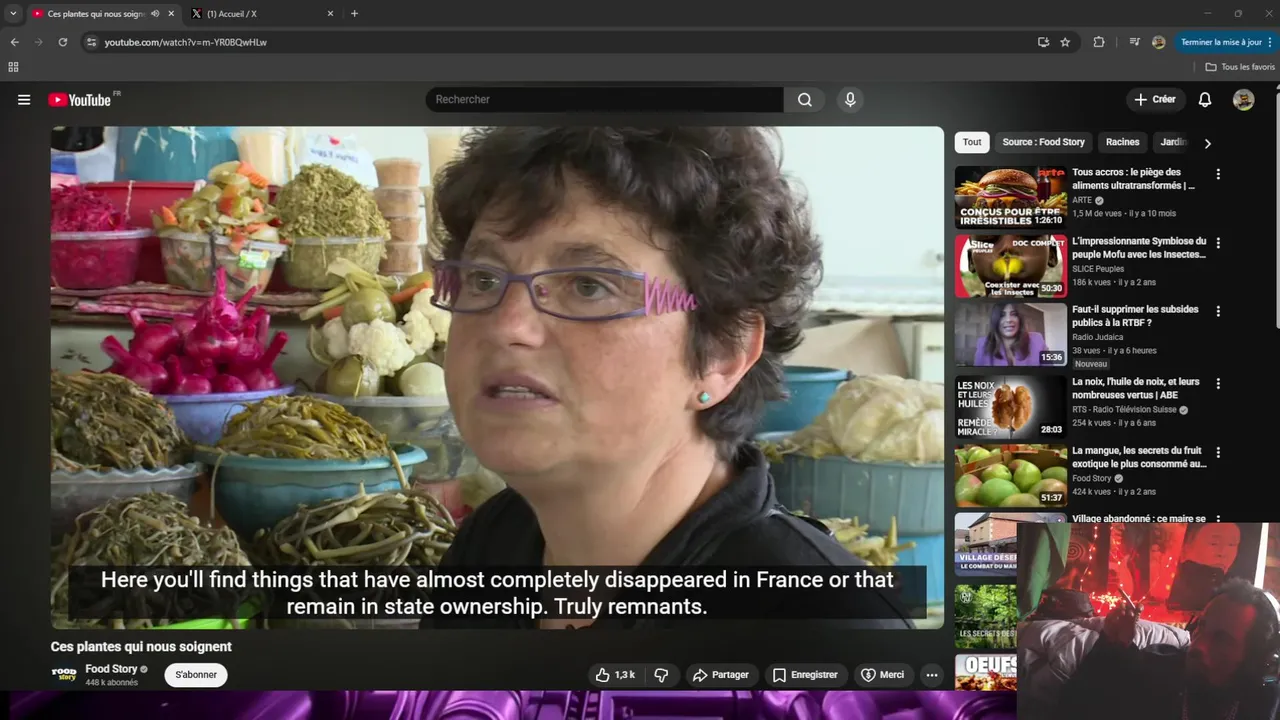The image size is (1280, 720).
Task: Open the 'Tous accros' burger thumbnail
Action: [x=1010, y=197]
